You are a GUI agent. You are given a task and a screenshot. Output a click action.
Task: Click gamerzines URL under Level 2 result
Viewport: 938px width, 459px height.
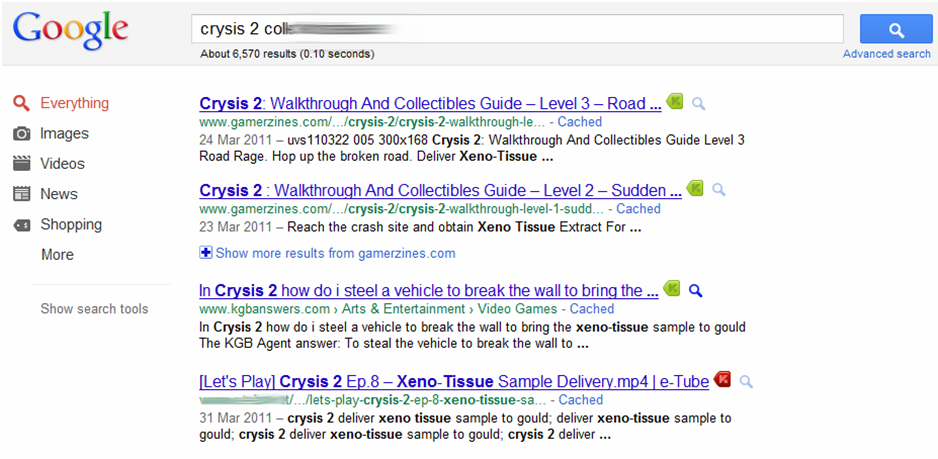point(401,209)
